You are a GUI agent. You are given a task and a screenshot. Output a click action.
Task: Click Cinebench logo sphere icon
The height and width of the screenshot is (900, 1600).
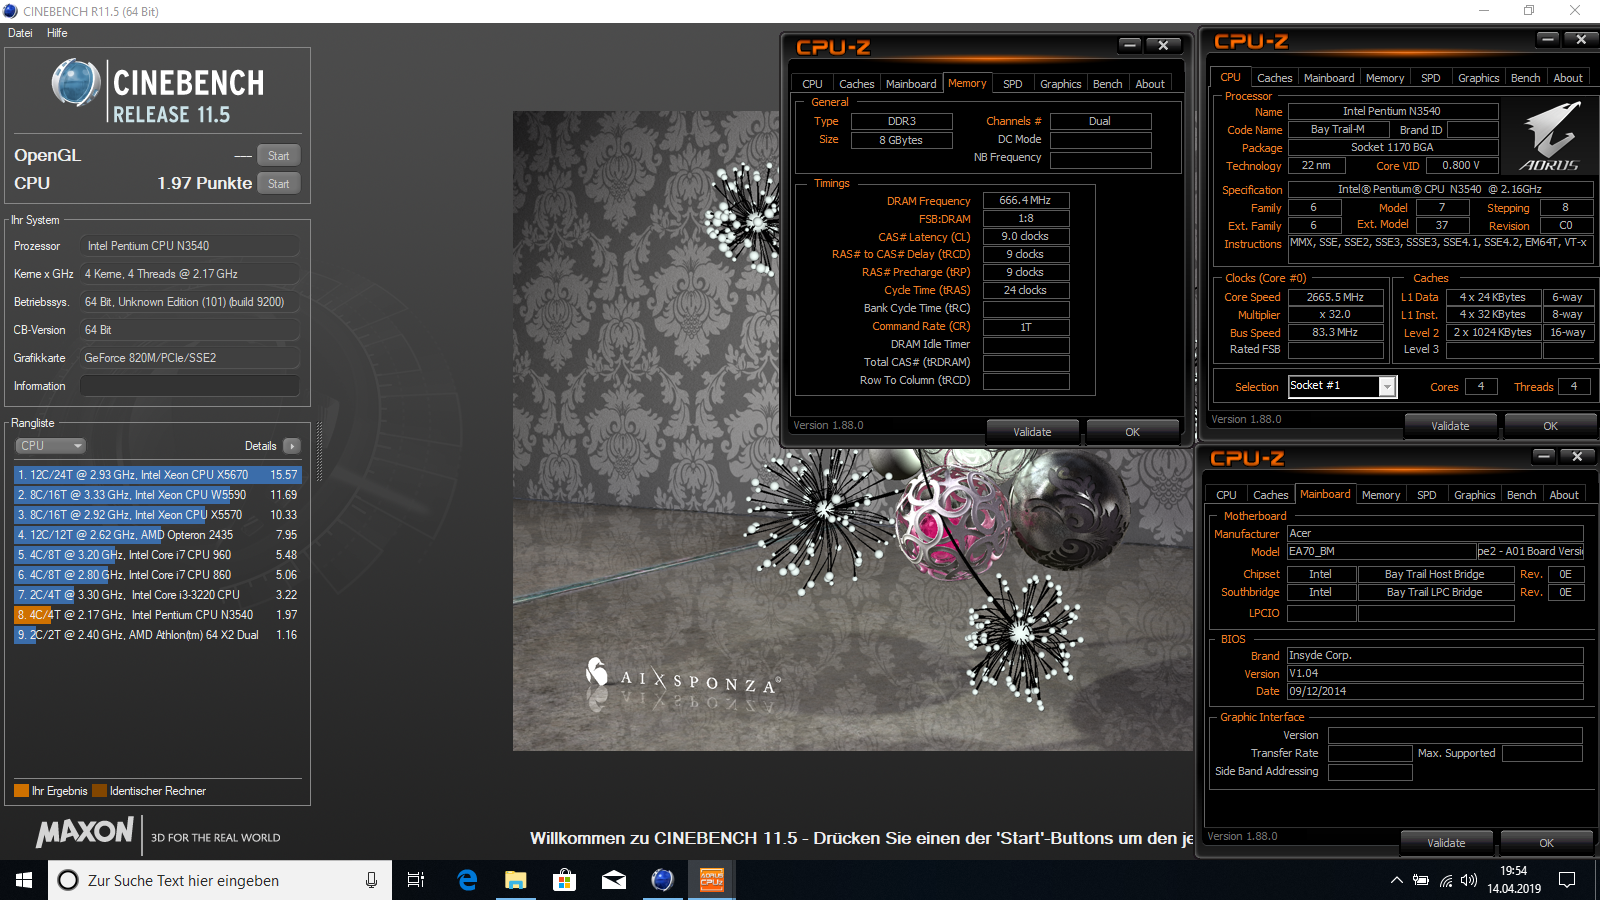coord(76,83)
